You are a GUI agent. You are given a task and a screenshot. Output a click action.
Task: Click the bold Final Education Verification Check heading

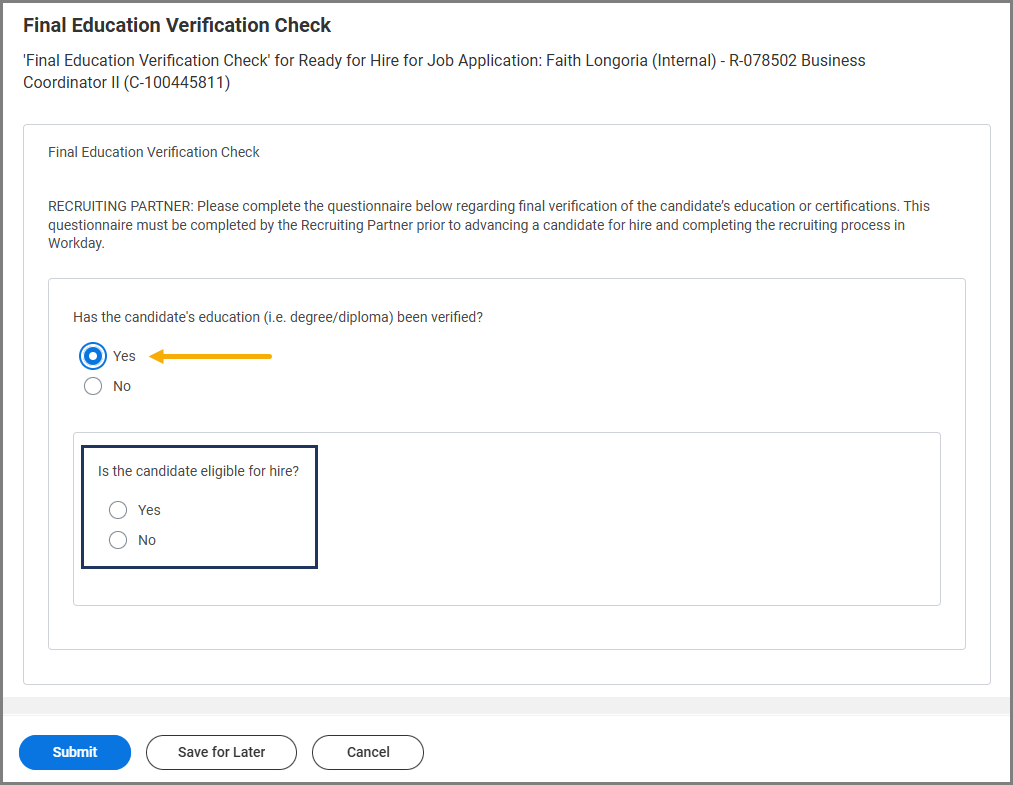click(177, 25)
